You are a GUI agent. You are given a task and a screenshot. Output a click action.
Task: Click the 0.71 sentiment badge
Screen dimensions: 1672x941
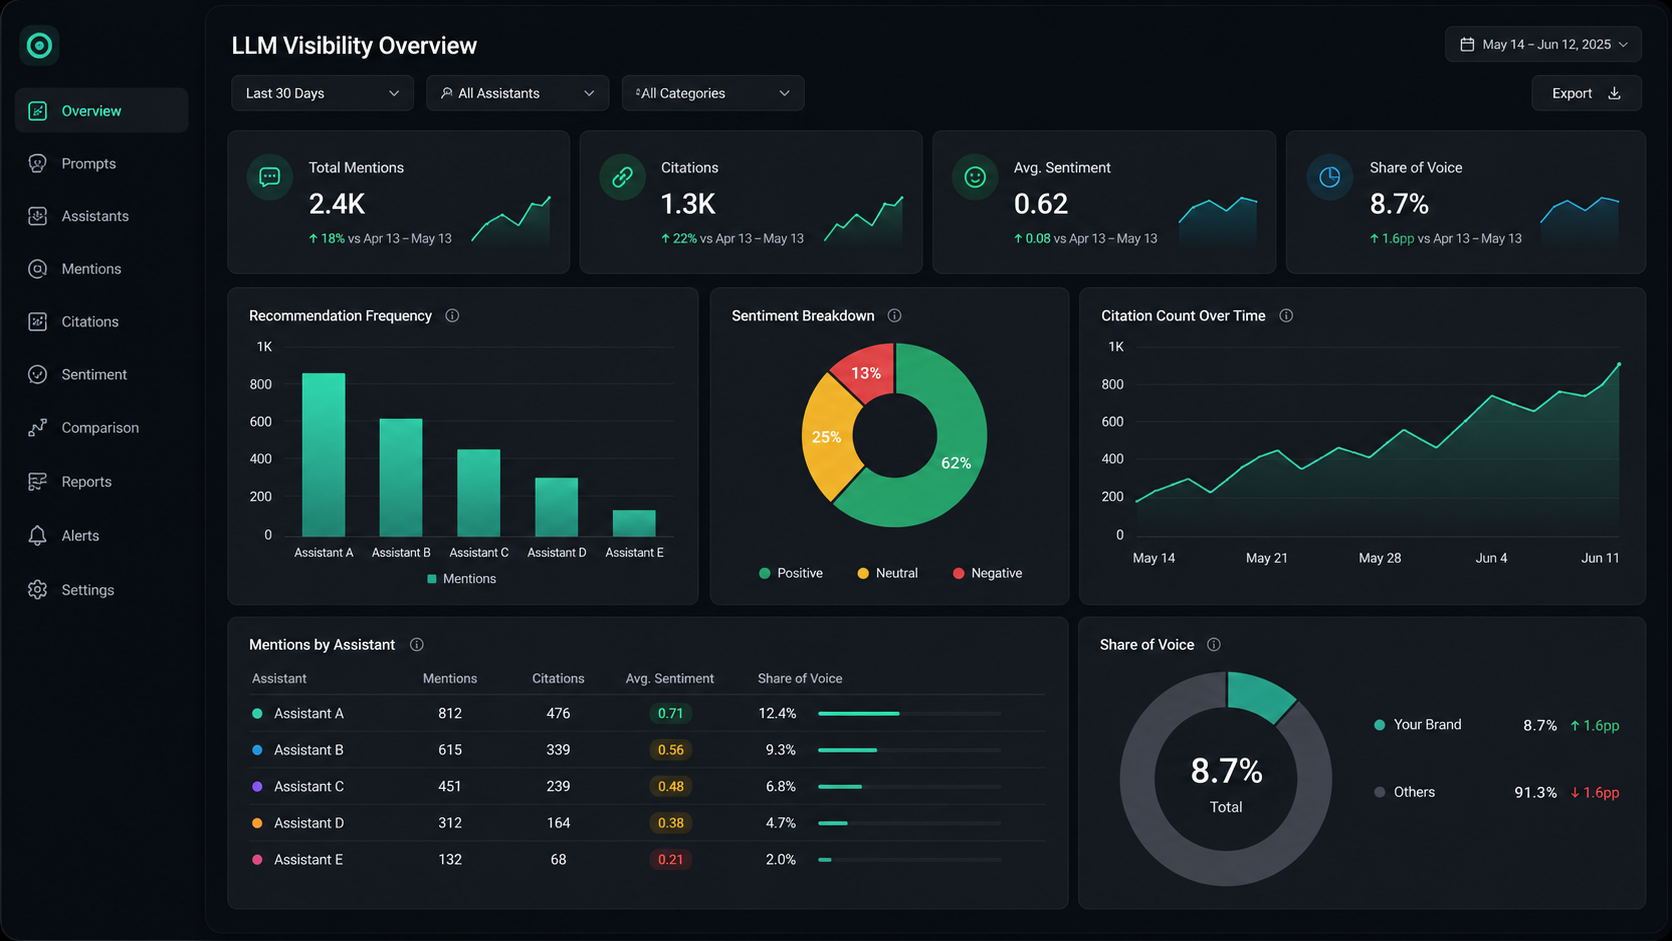pyautogui.click(x=670, y=713)
